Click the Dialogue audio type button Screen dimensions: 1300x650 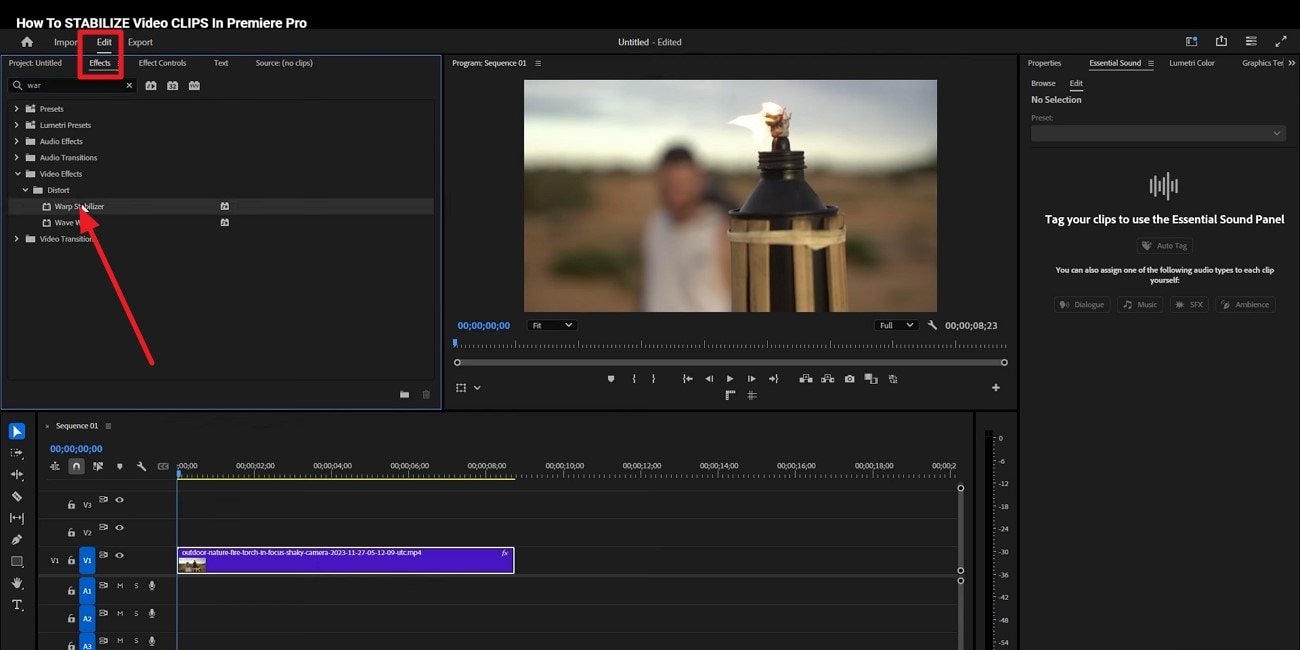pyautogui.click(x=1082, y=304)
